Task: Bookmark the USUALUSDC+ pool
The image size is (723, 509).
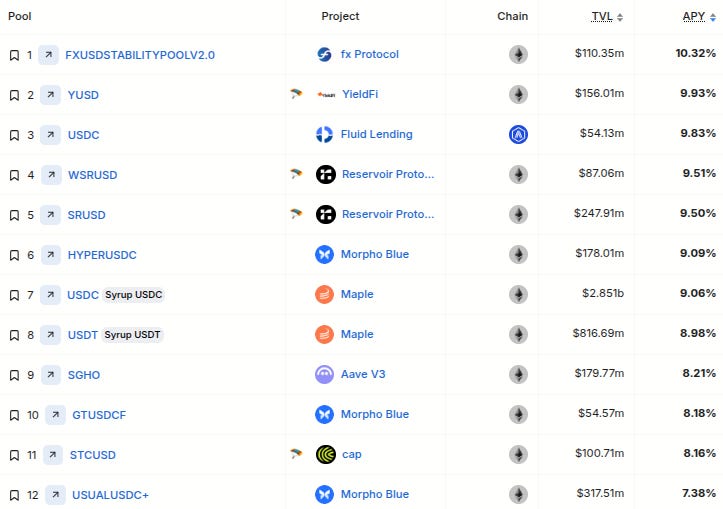Action: [x=14, y=495]
